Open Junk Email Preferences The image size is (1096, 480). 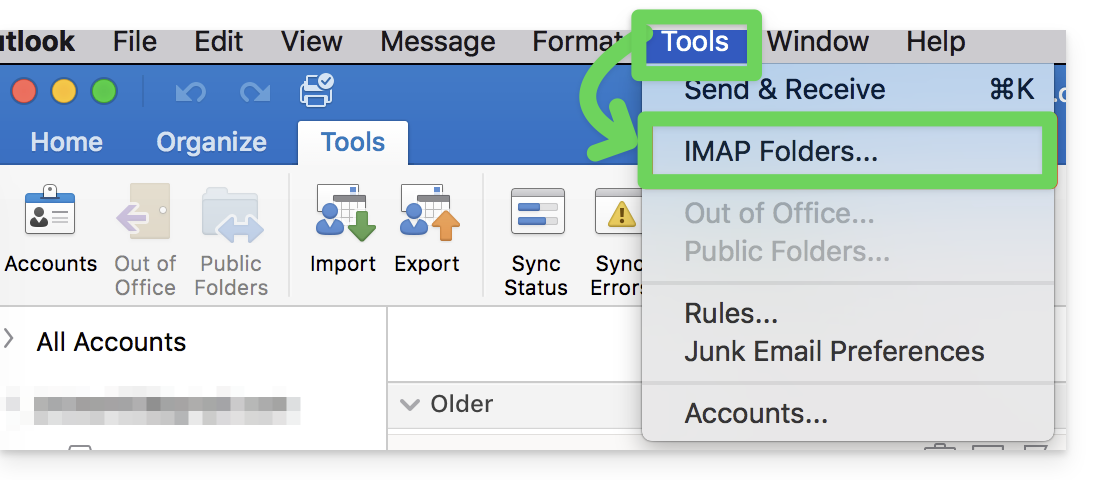834,352
